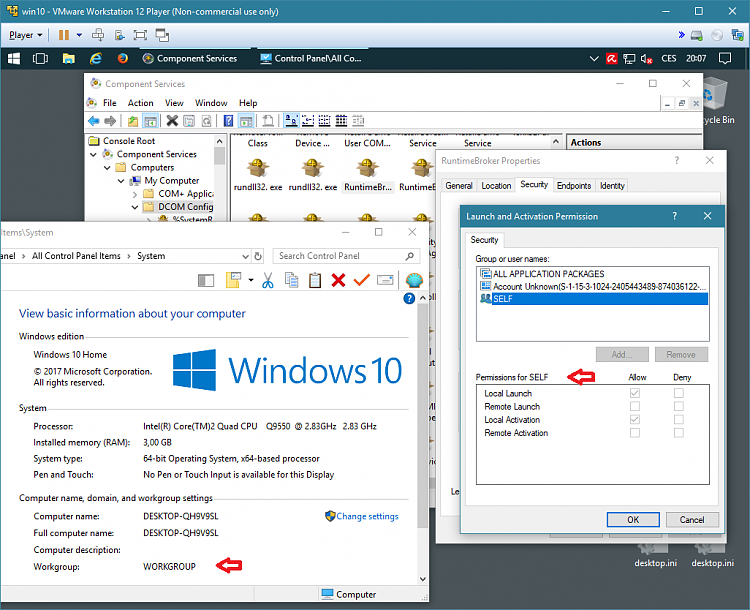Toggle Deny checkbox for Local Activation
The height and width of the screenshot is (610, 750).
pos(679,420)
